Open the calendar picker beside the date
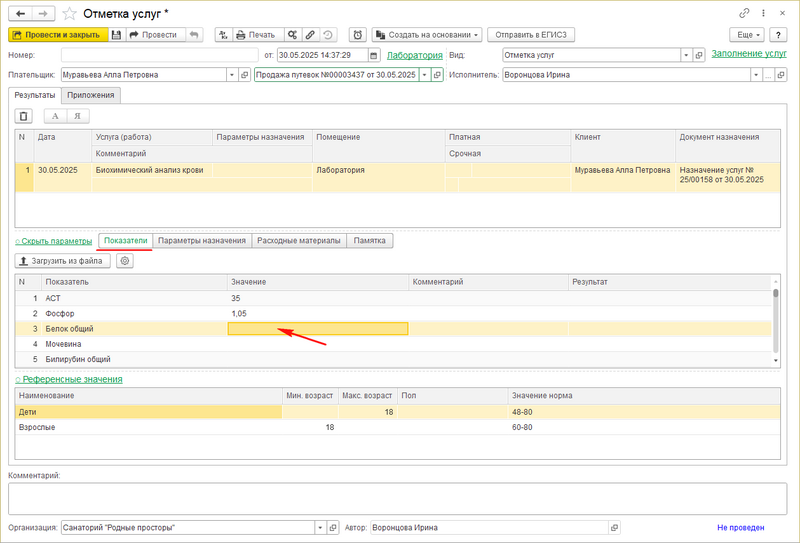This screenshot has width=800, height=543. [x=374, y=56]
